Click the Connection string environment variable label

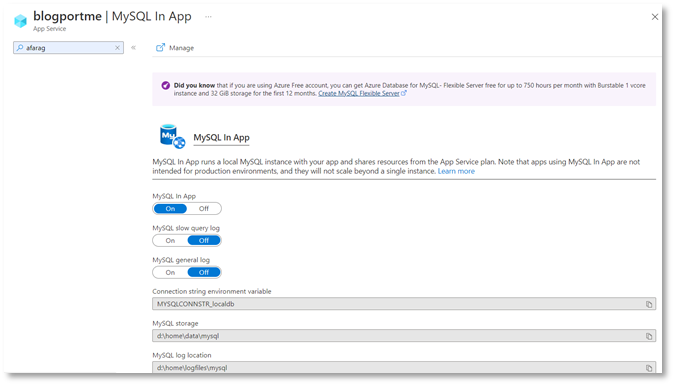click(212, 291)
